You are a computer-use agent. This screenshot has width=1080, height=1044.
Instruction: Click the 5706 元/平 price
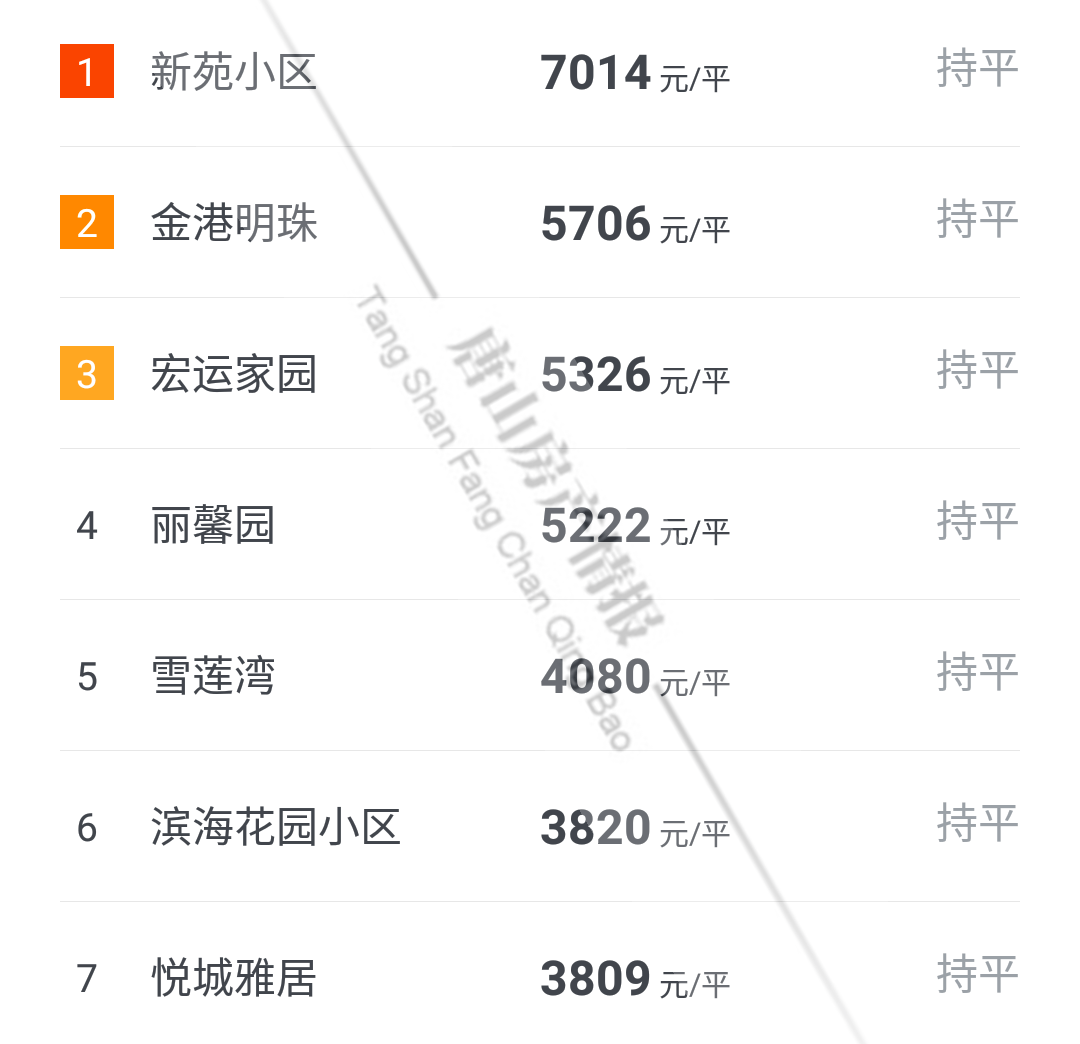coord(634,224)
